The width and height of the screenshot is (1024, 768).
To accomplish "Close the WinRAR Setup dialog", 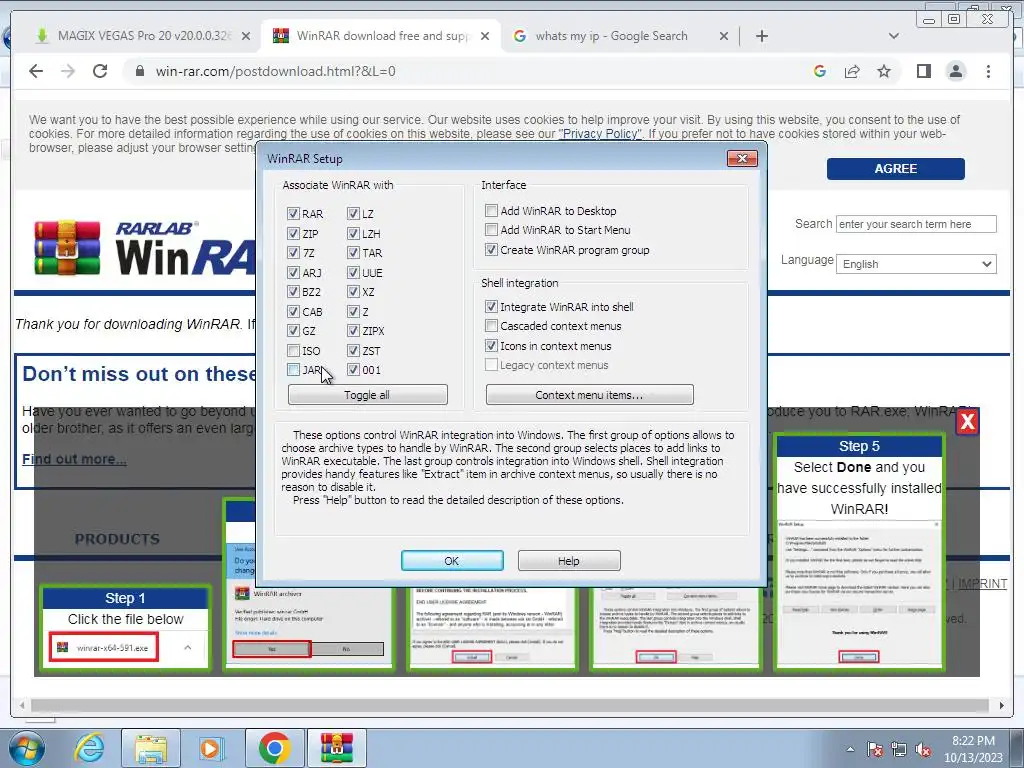I will [x=742, y=158].
